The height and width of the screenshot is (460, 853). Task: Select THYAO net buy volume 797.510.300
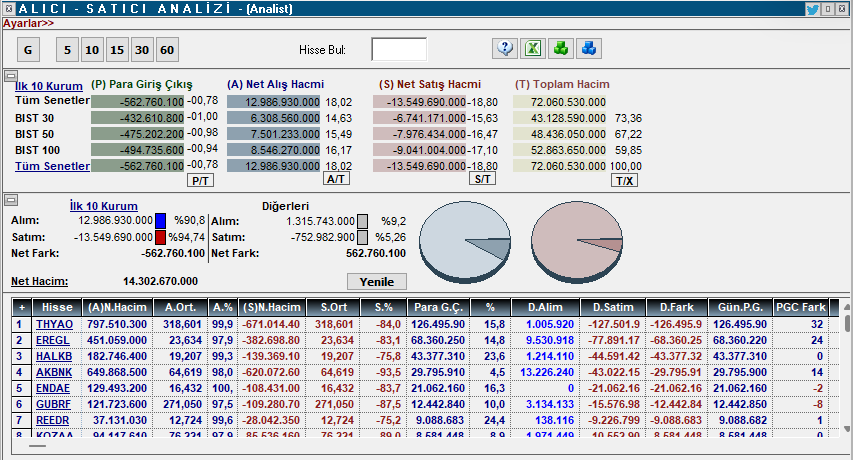click(x=117, y=324)
